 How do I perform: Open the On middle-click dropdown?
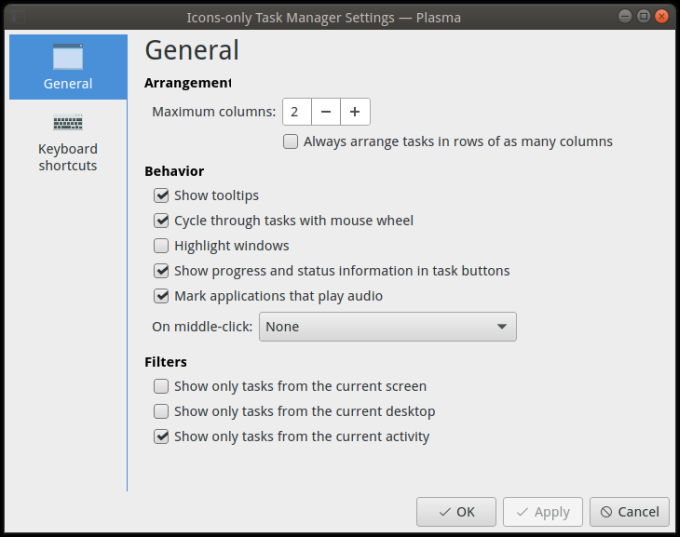pyautogui.click(x=387, y=327)
